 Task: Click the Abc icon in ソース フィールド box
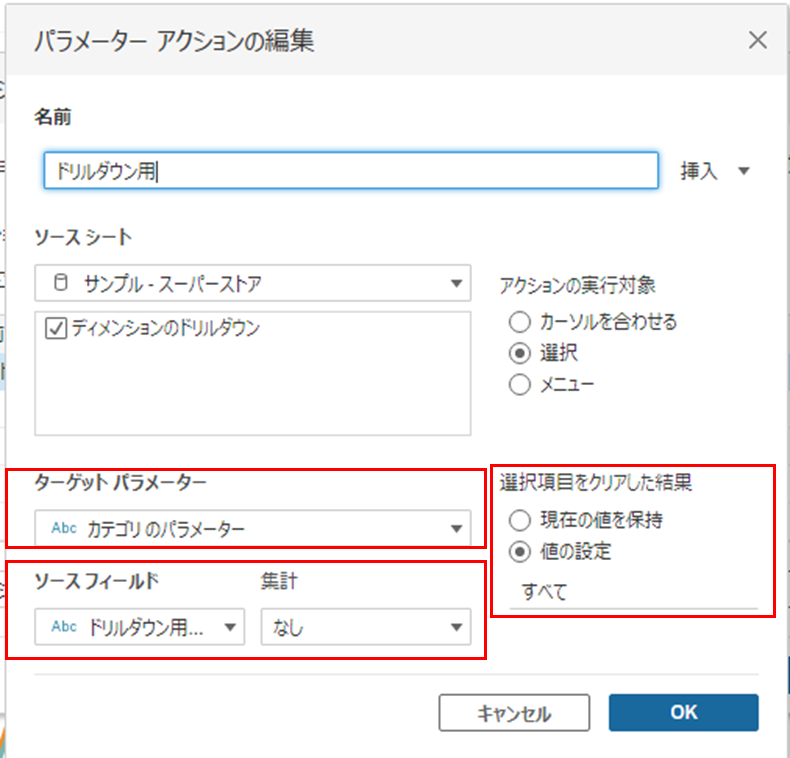coord(63,627)
